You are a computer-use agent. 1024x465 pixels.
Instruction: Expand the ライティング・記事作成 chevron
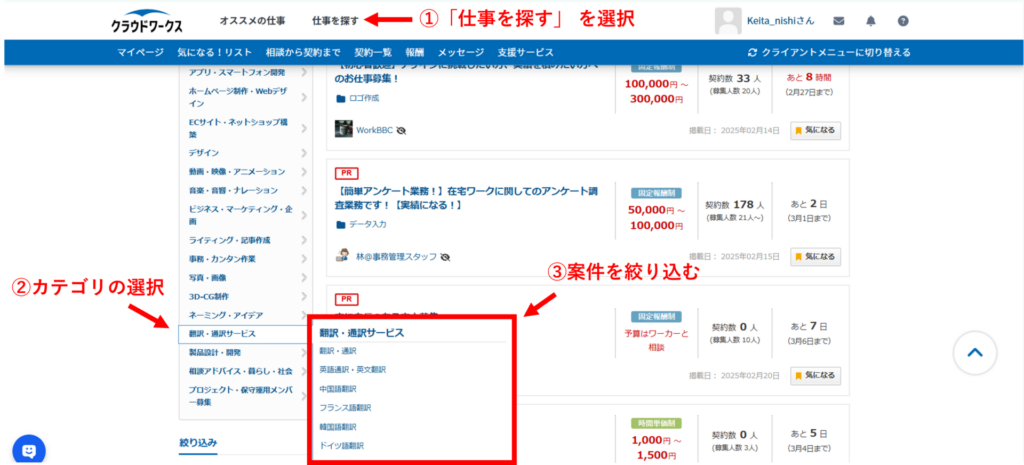(304, 240)
